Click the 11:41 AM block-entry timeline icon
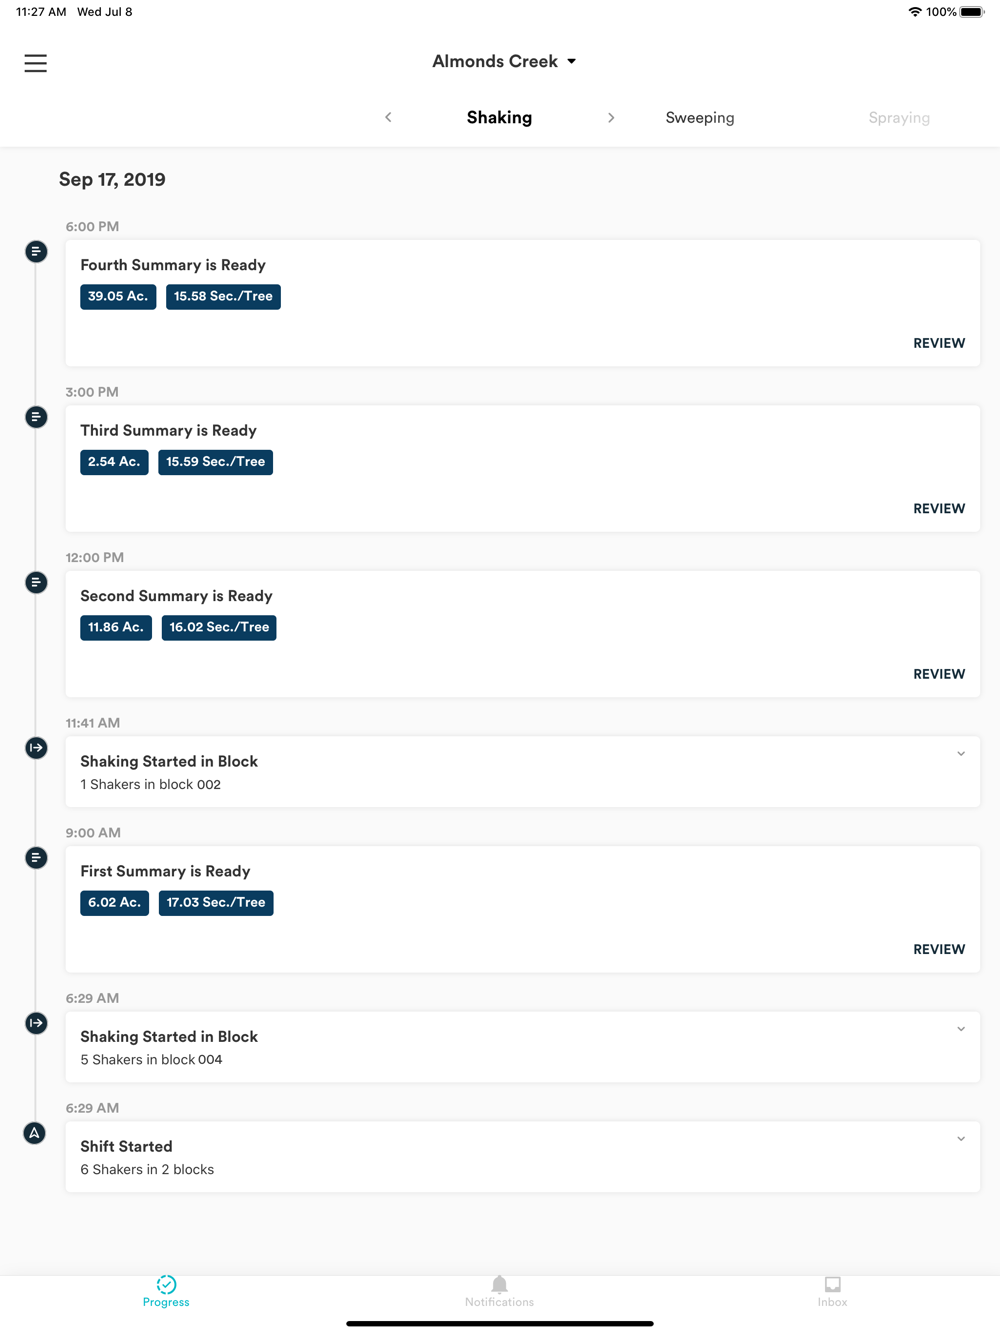Image resolution: width=1000 pixels, height=1334 pixels. 36,748
